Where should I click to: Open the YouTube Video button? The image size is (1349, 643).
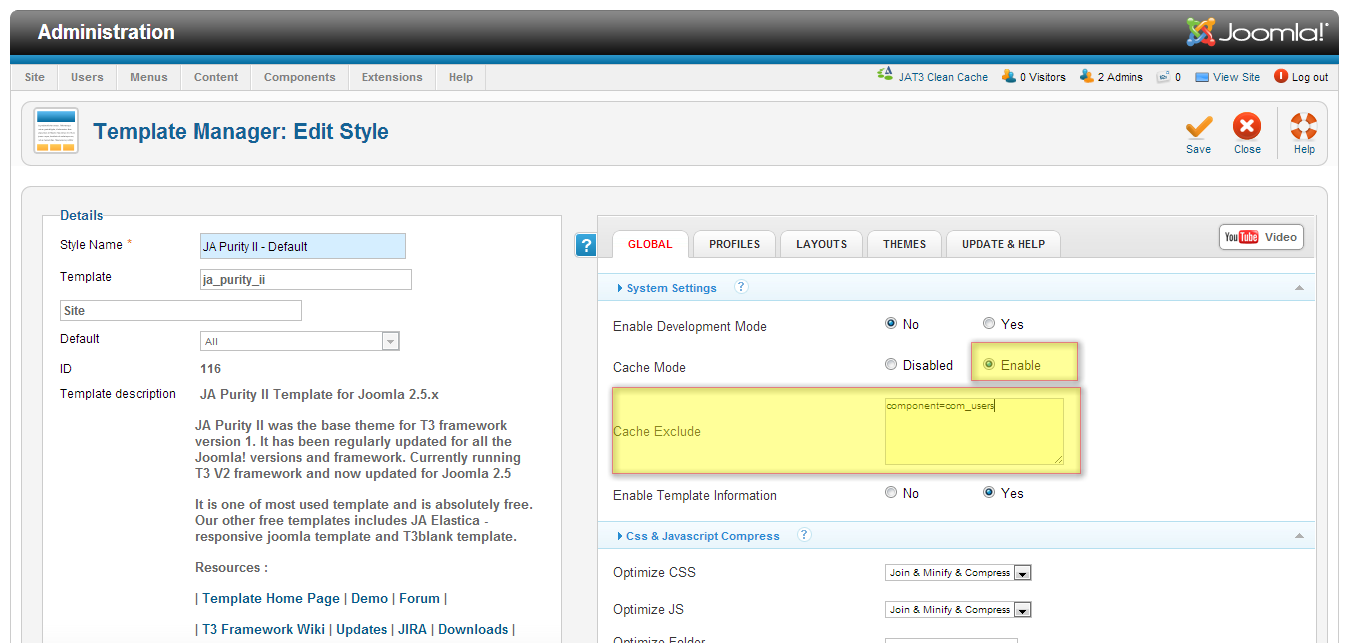coord(1260,237)
